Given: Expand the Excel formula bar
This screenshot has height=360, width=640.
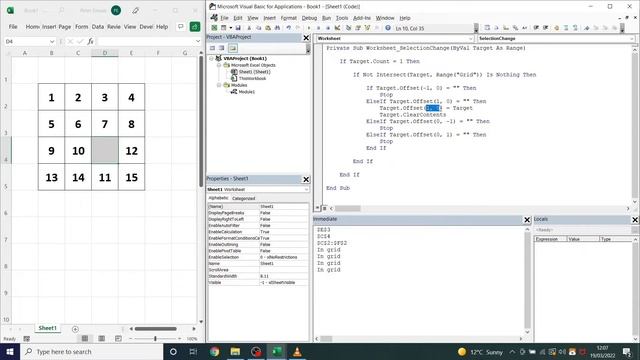Looking at the screenshot, I should [198, 41].
